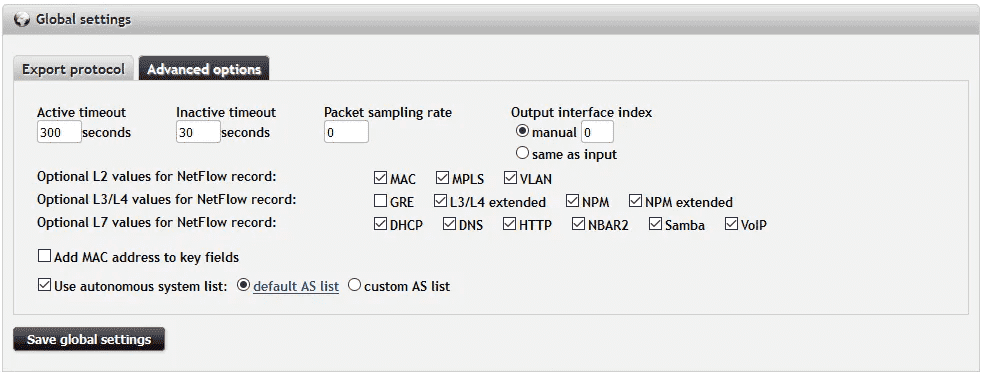Click the globe icon beside Global settings
This screenshot has height=376, width=984.
pyautogui.click(x=21, y=19)
